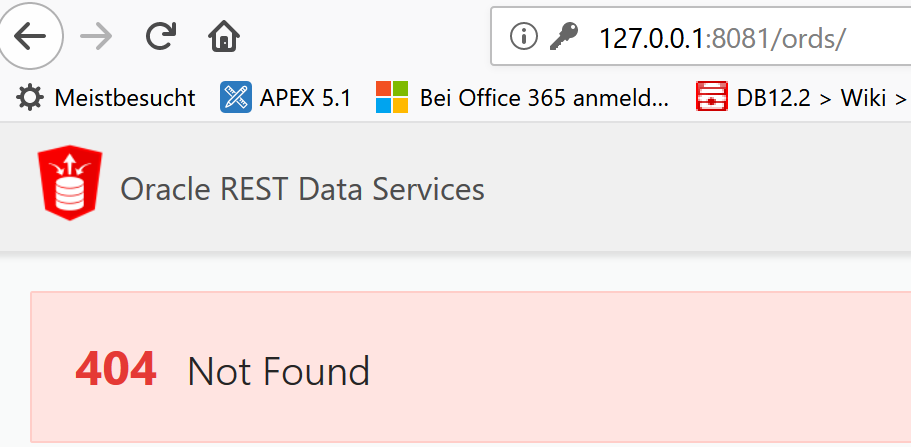Screen dimensions: 911x447
Task: Click the Not Found error message
Action: (278, 371)
